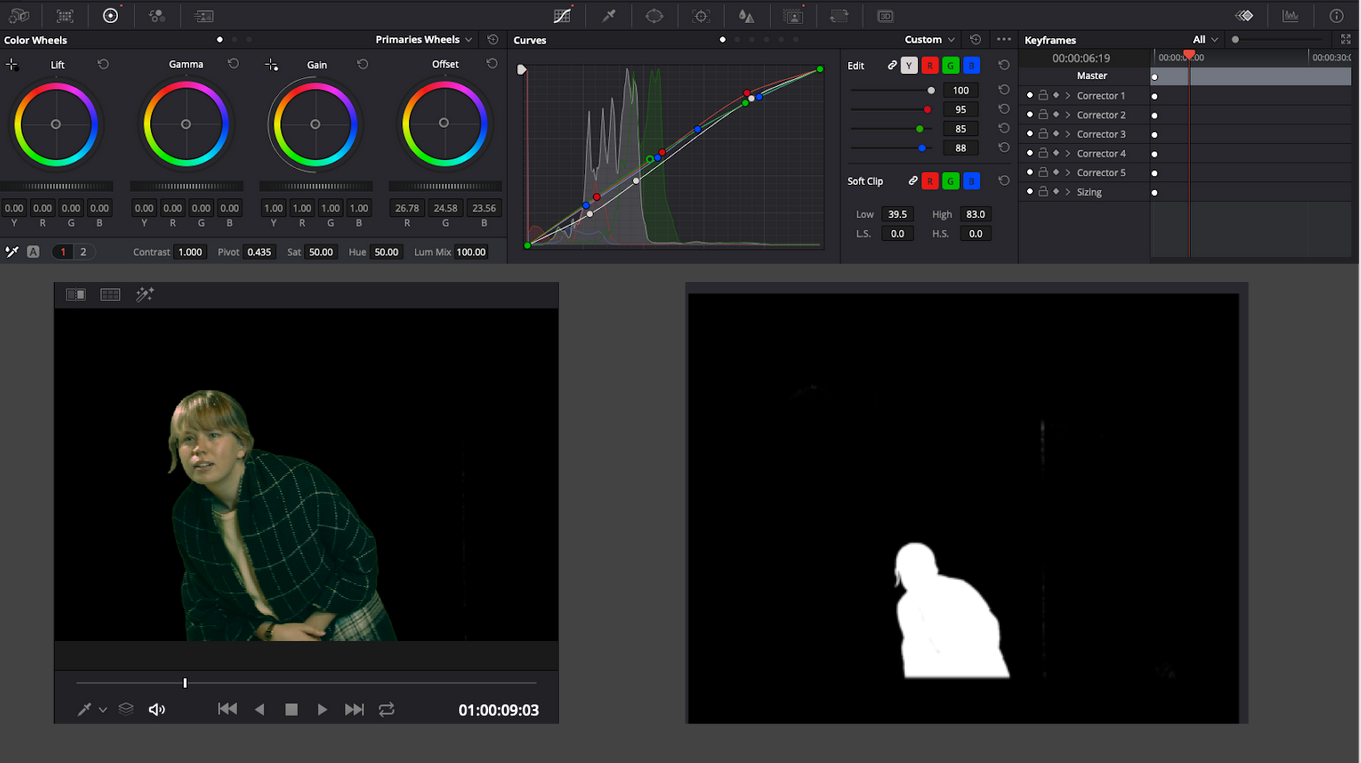Image resolution: width=1361 pixels, height=763 pixels.
Task: Pick white point next to Gain
Action: (x=271, y=64)
